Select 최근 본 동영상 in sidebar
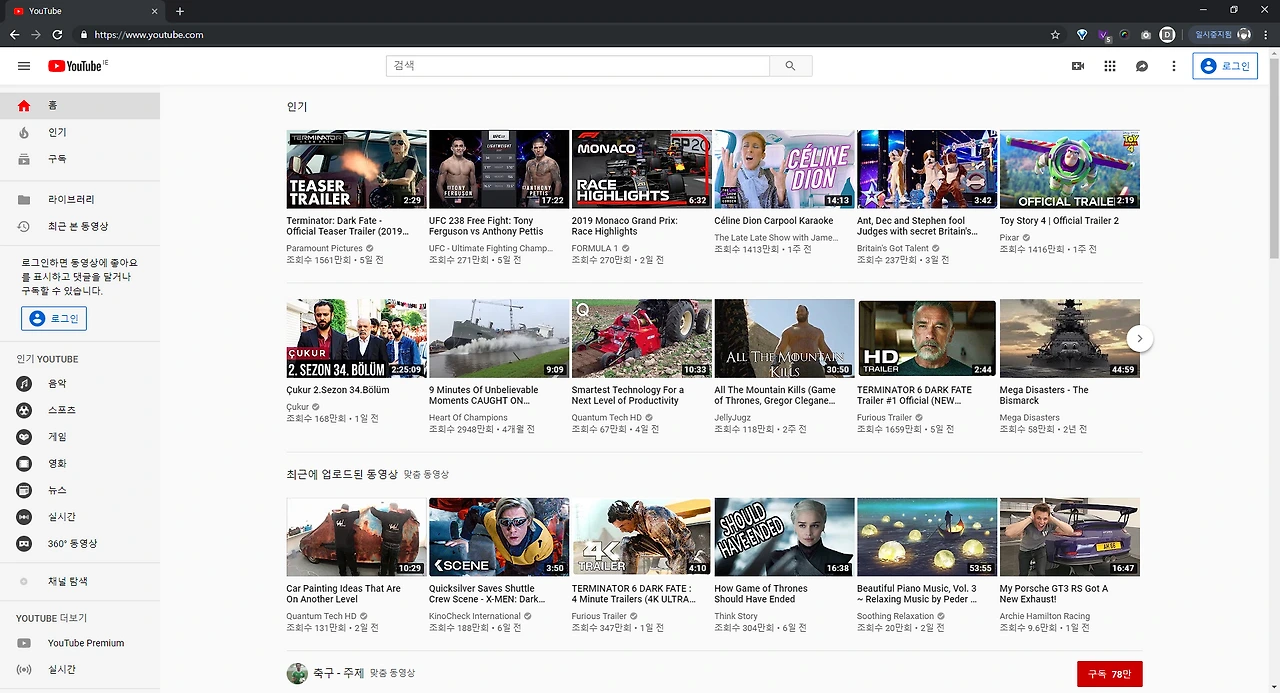The width and height of the screenshot is (1280, 693). pos(80,227)
